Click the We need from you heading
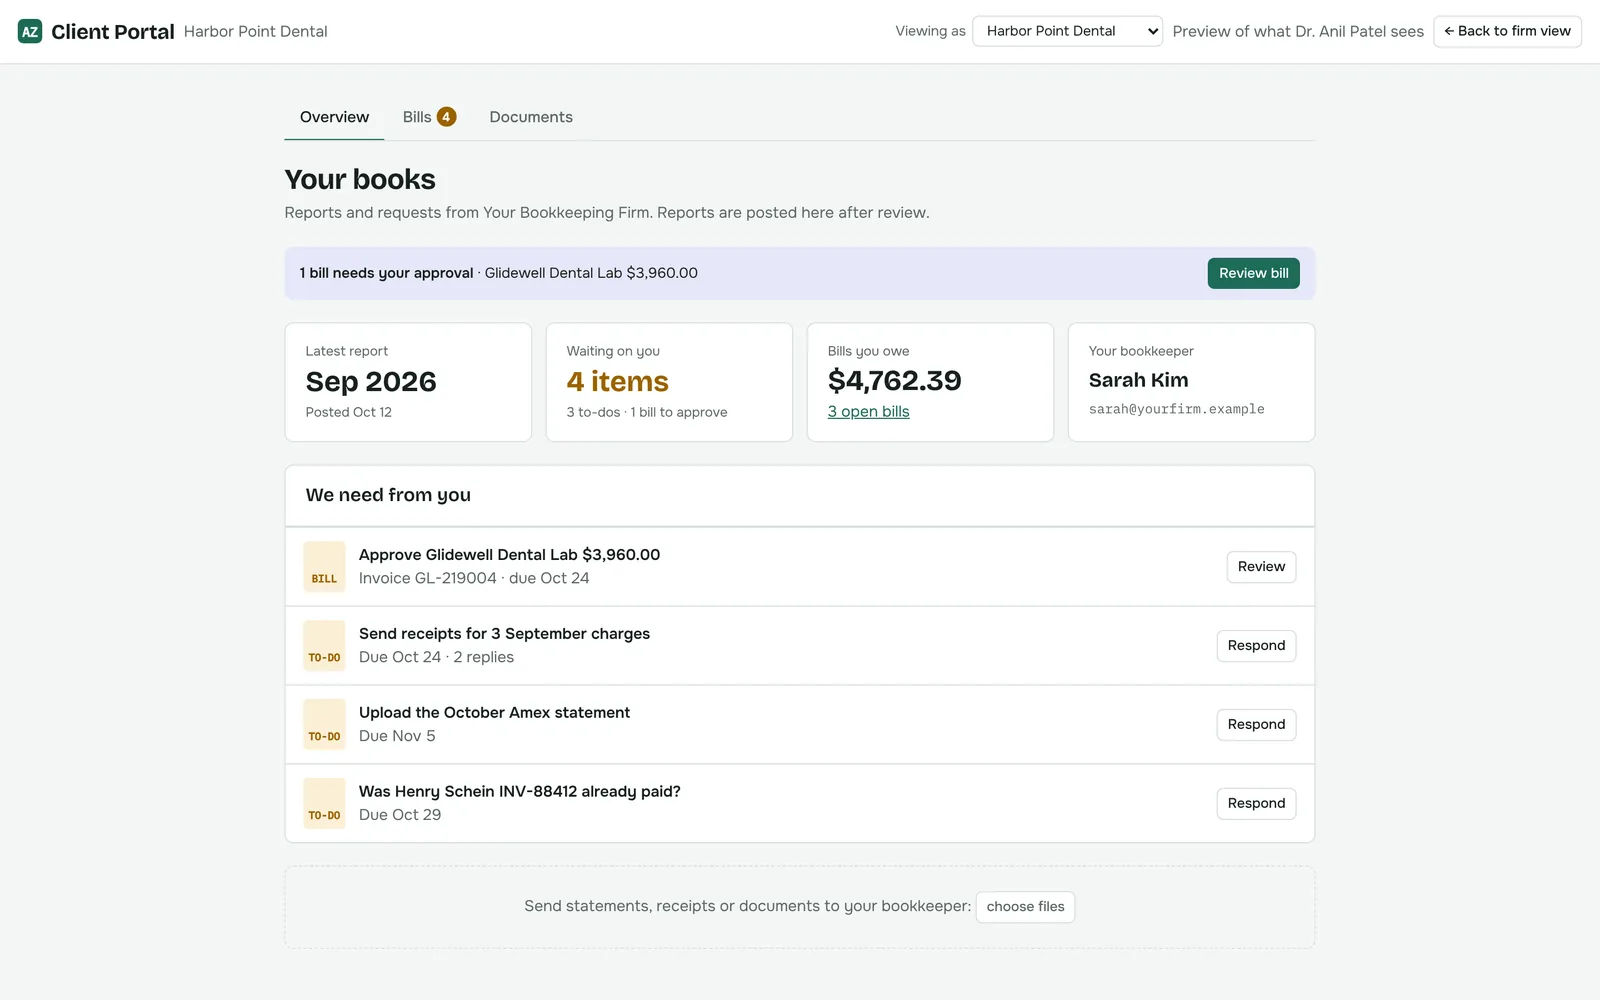 388,495
